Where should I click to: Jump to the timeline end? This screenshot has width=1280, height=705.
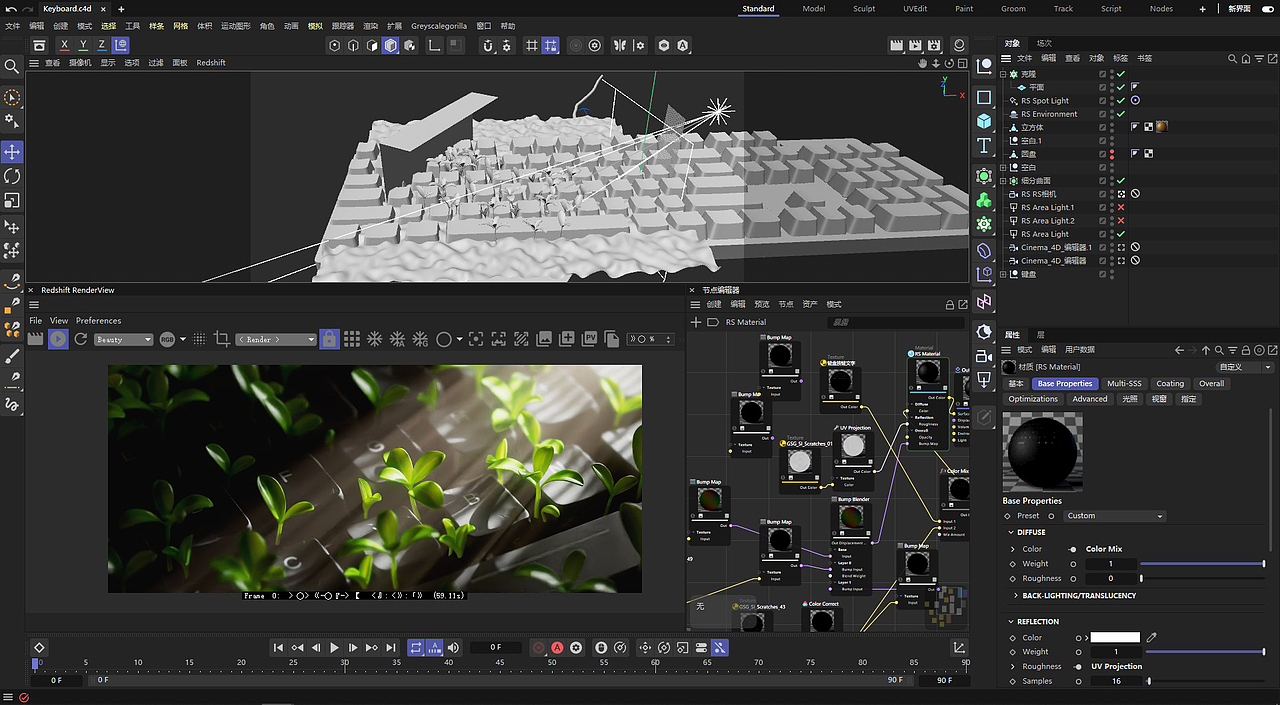coord(391,648)
